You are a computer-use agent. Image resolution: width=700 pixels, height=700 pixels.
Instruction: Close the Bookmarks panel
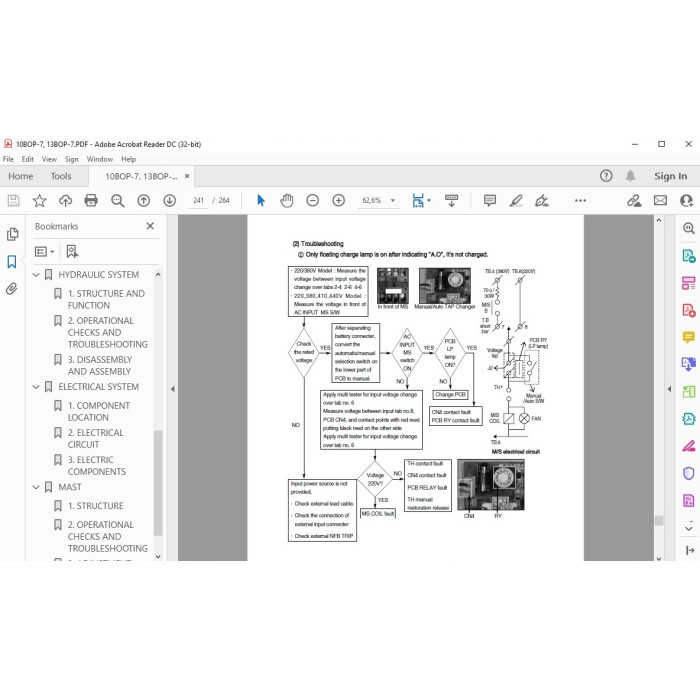[x=150, y=226]
